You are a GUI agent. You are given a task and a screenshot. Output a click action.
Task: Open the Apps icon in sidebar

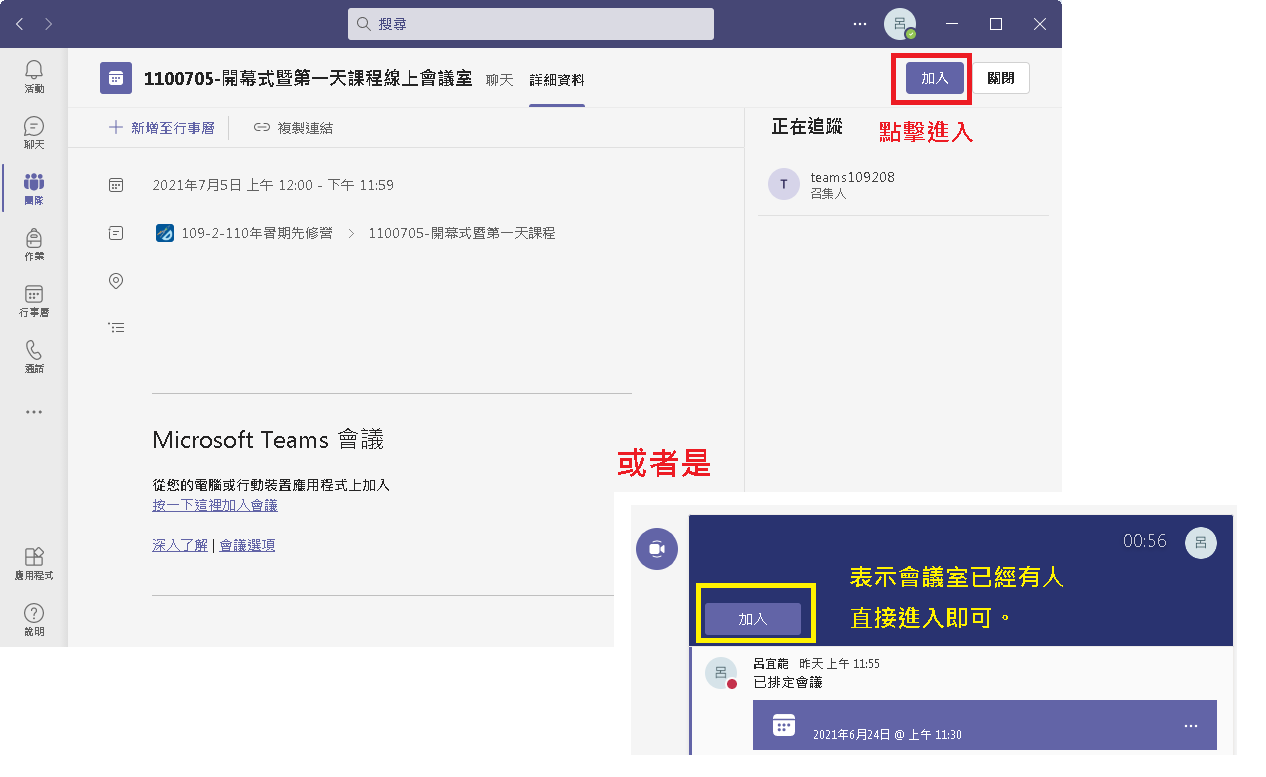coord(34,562)
